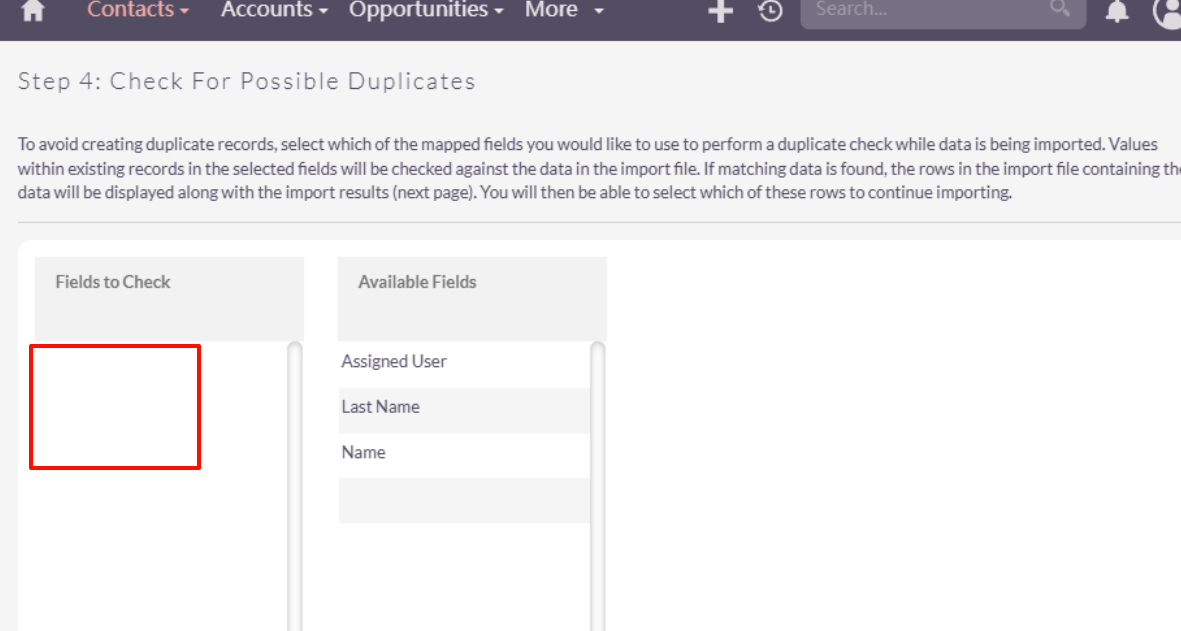This screenshot has height=631, width=1181.
Task: Open the recently viewed history icon
Action: click(x=770, y=11)
